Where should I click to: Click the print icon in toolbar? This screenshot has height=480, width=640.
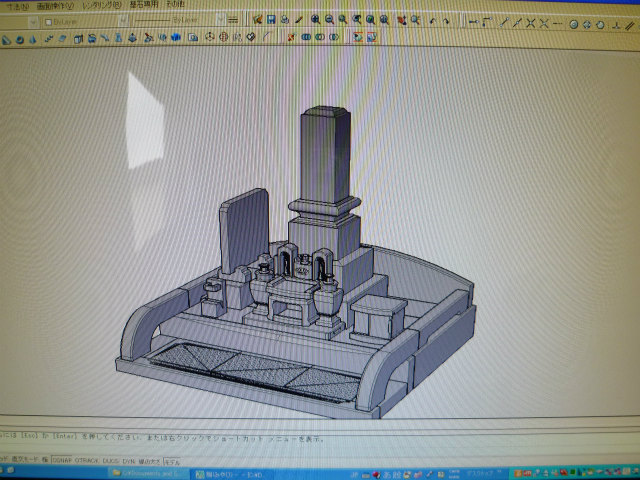coord(285,19)
